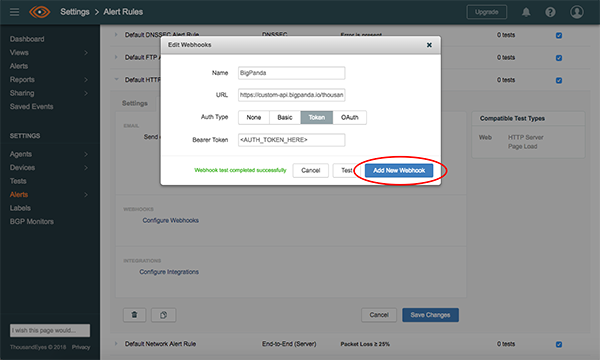Switch to the Settings tab of rule
This screenshot has height=360, width=600.
(135, 103)
